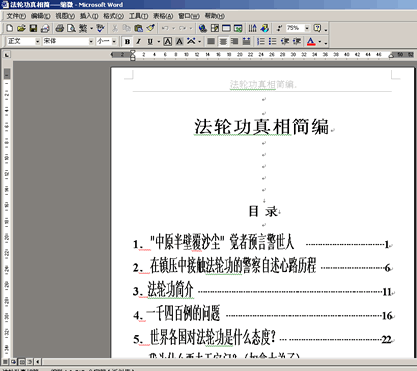Click the font color red A

pyautogui.click(x=311, y=42)
